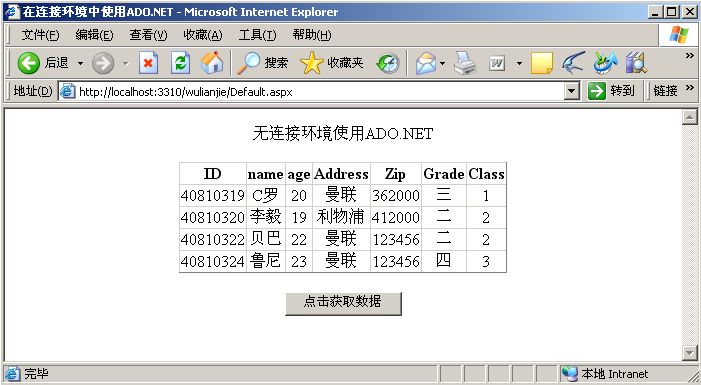
Task: Click the zip cell 362000
Action: click(x=396, y=195)
